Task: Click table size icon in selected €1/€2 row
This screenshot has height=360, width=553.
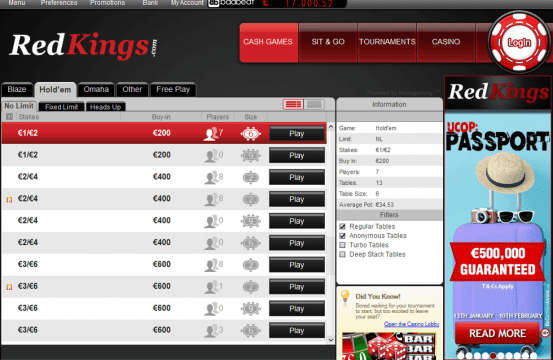Action: click(251, 134)
